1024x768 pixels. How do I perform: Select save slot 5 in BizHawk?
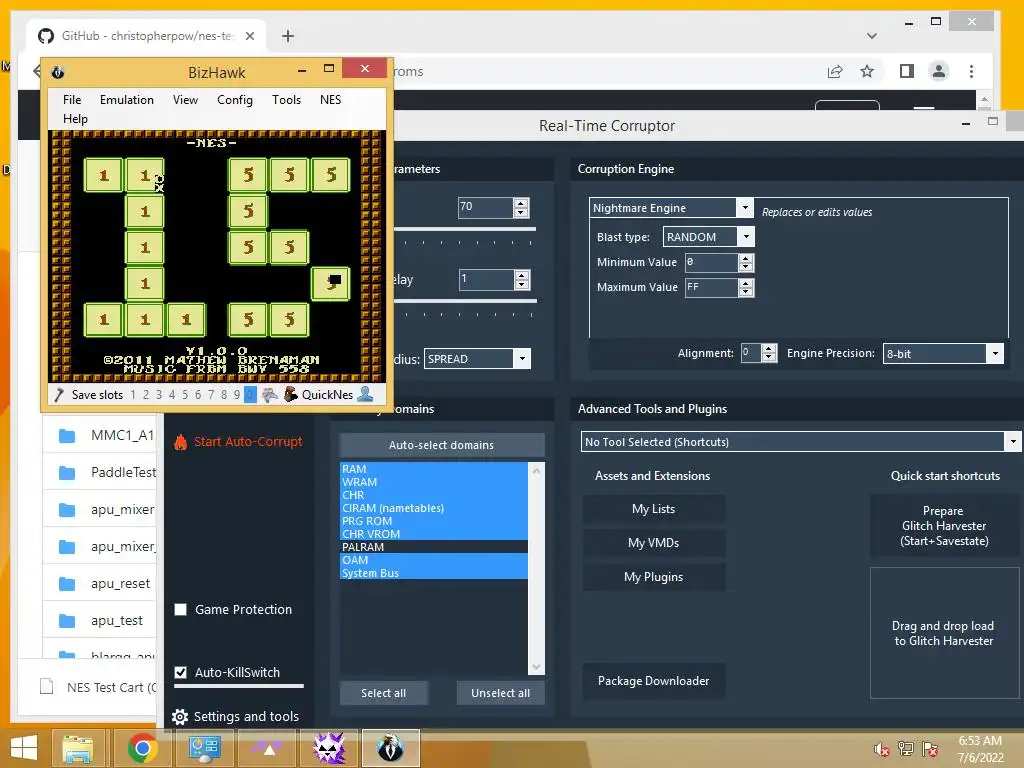[185, 394]
